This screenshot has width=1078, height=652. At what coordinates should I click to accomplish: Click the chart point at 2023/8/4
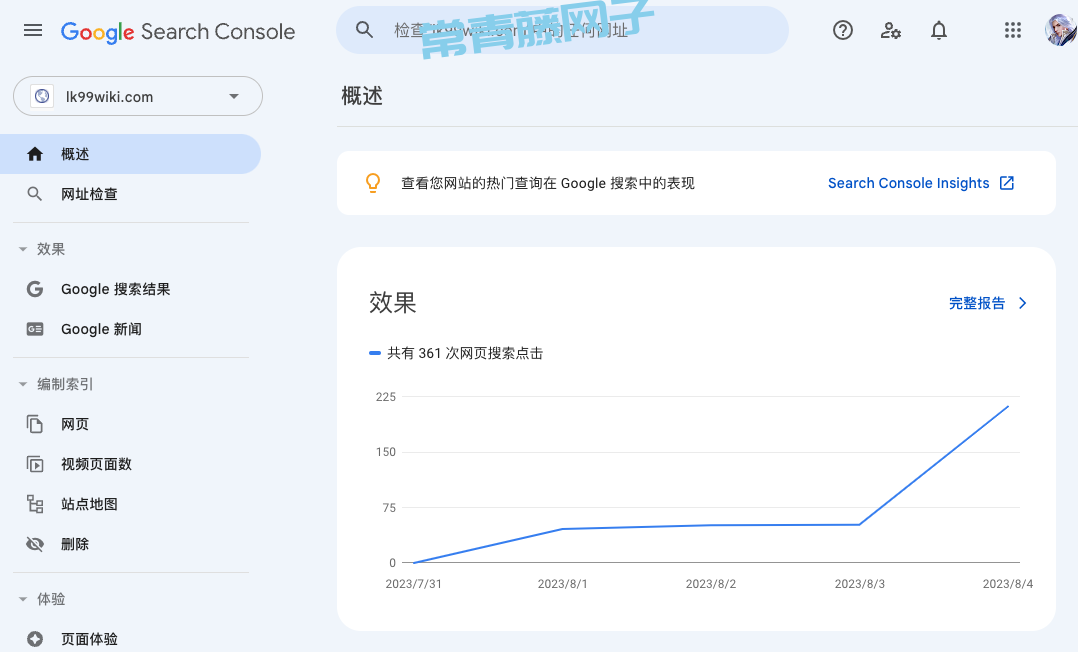coord(1008,406)
